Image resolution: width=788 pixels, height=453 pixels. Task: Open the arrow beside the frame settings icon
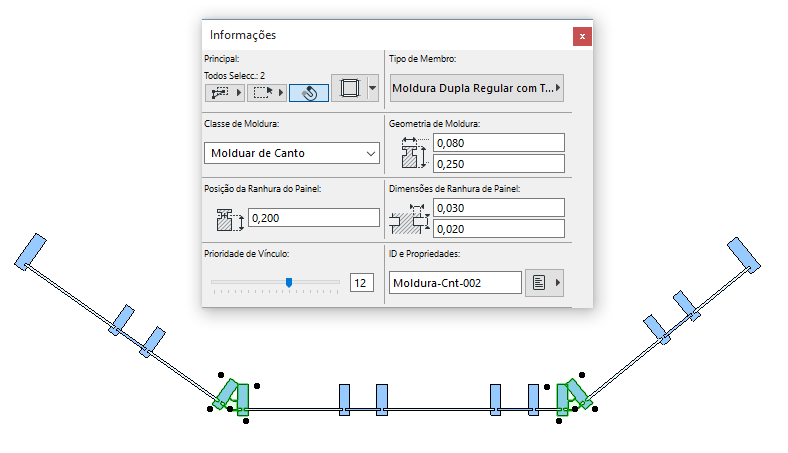(x=373, y=89)
